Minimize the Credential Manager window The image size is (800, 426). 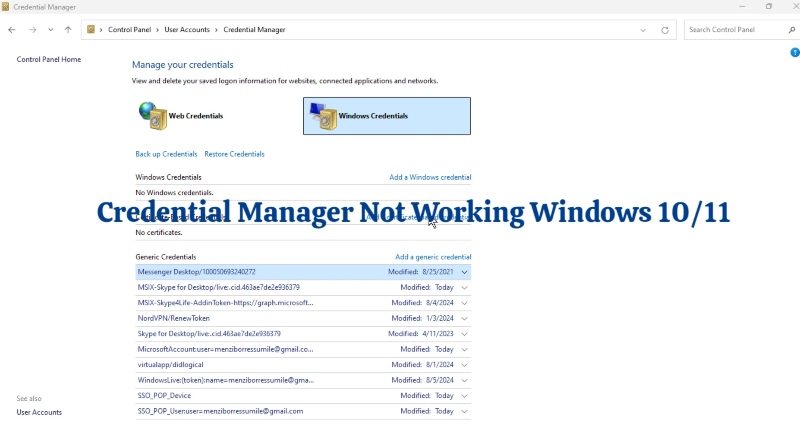tap(742, 6)
